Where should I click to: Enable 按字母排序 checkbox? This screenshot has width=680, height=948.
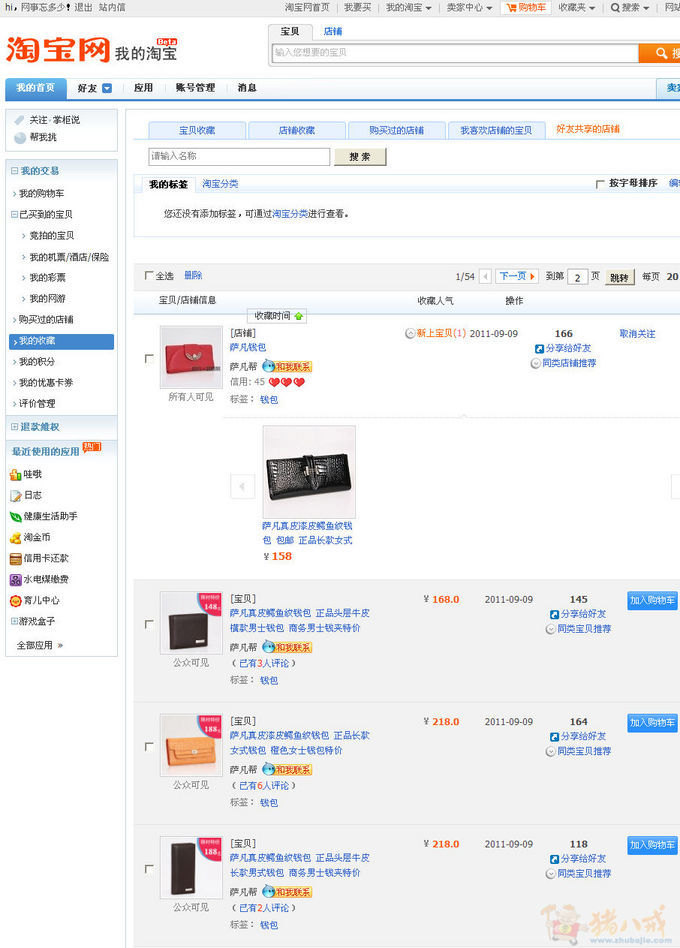(x=600, y=184)
